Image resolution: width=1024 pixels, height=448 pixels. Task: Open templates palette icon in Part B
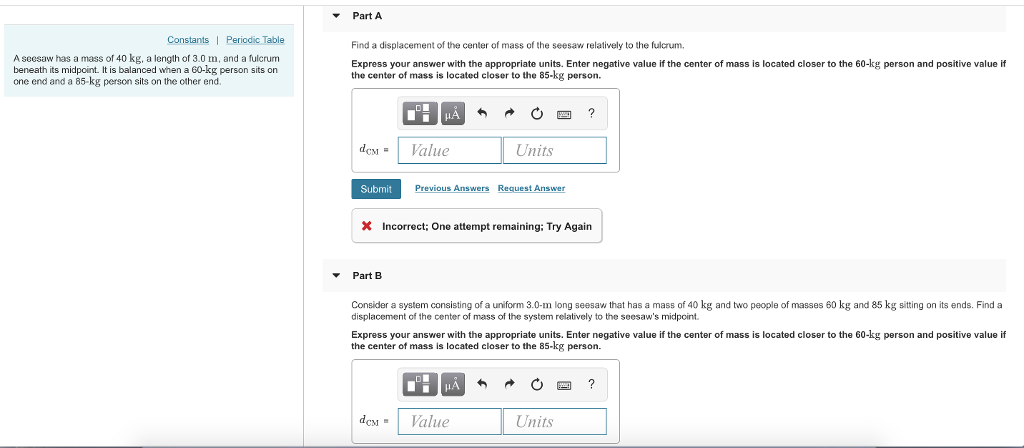coord(421,385)
